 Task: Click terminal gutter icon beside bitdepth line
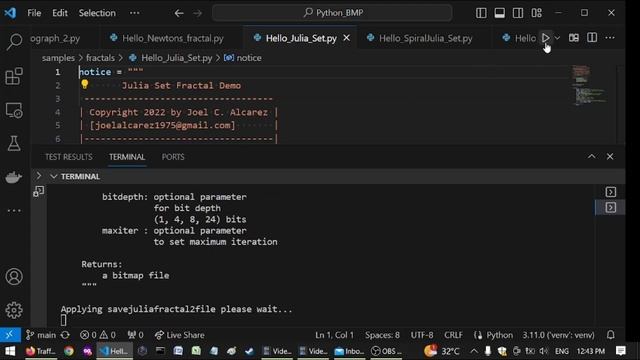39,191
